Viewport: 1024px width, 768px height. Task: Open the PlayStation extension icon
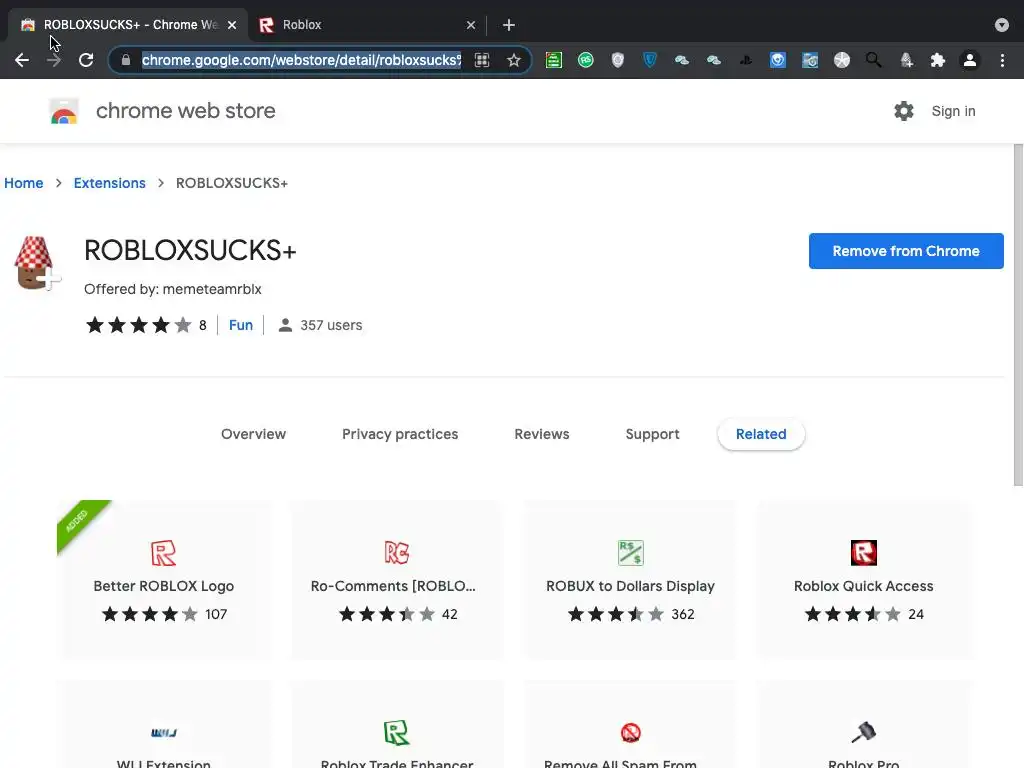746,60
